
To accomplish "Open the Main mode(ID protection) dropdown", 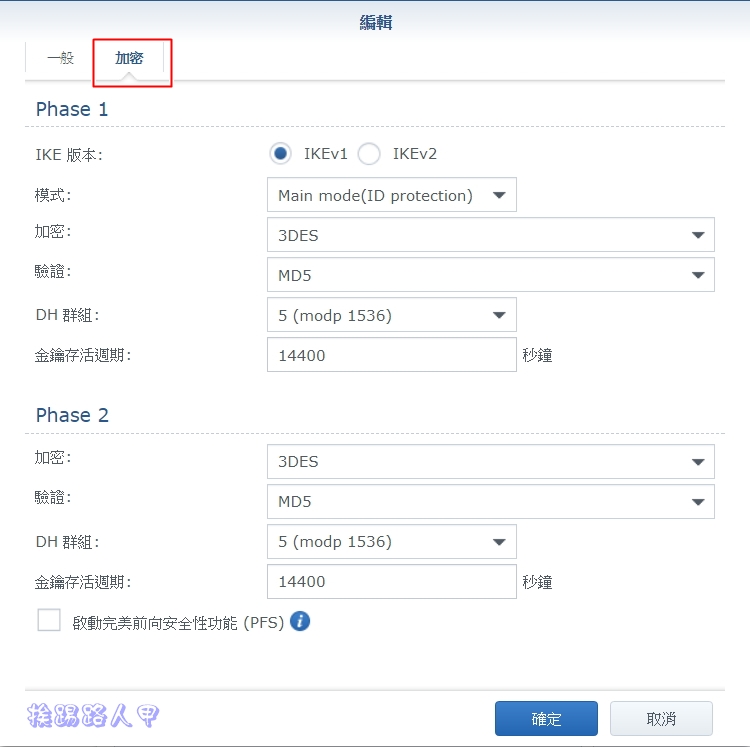I will [x=392, y=195].
